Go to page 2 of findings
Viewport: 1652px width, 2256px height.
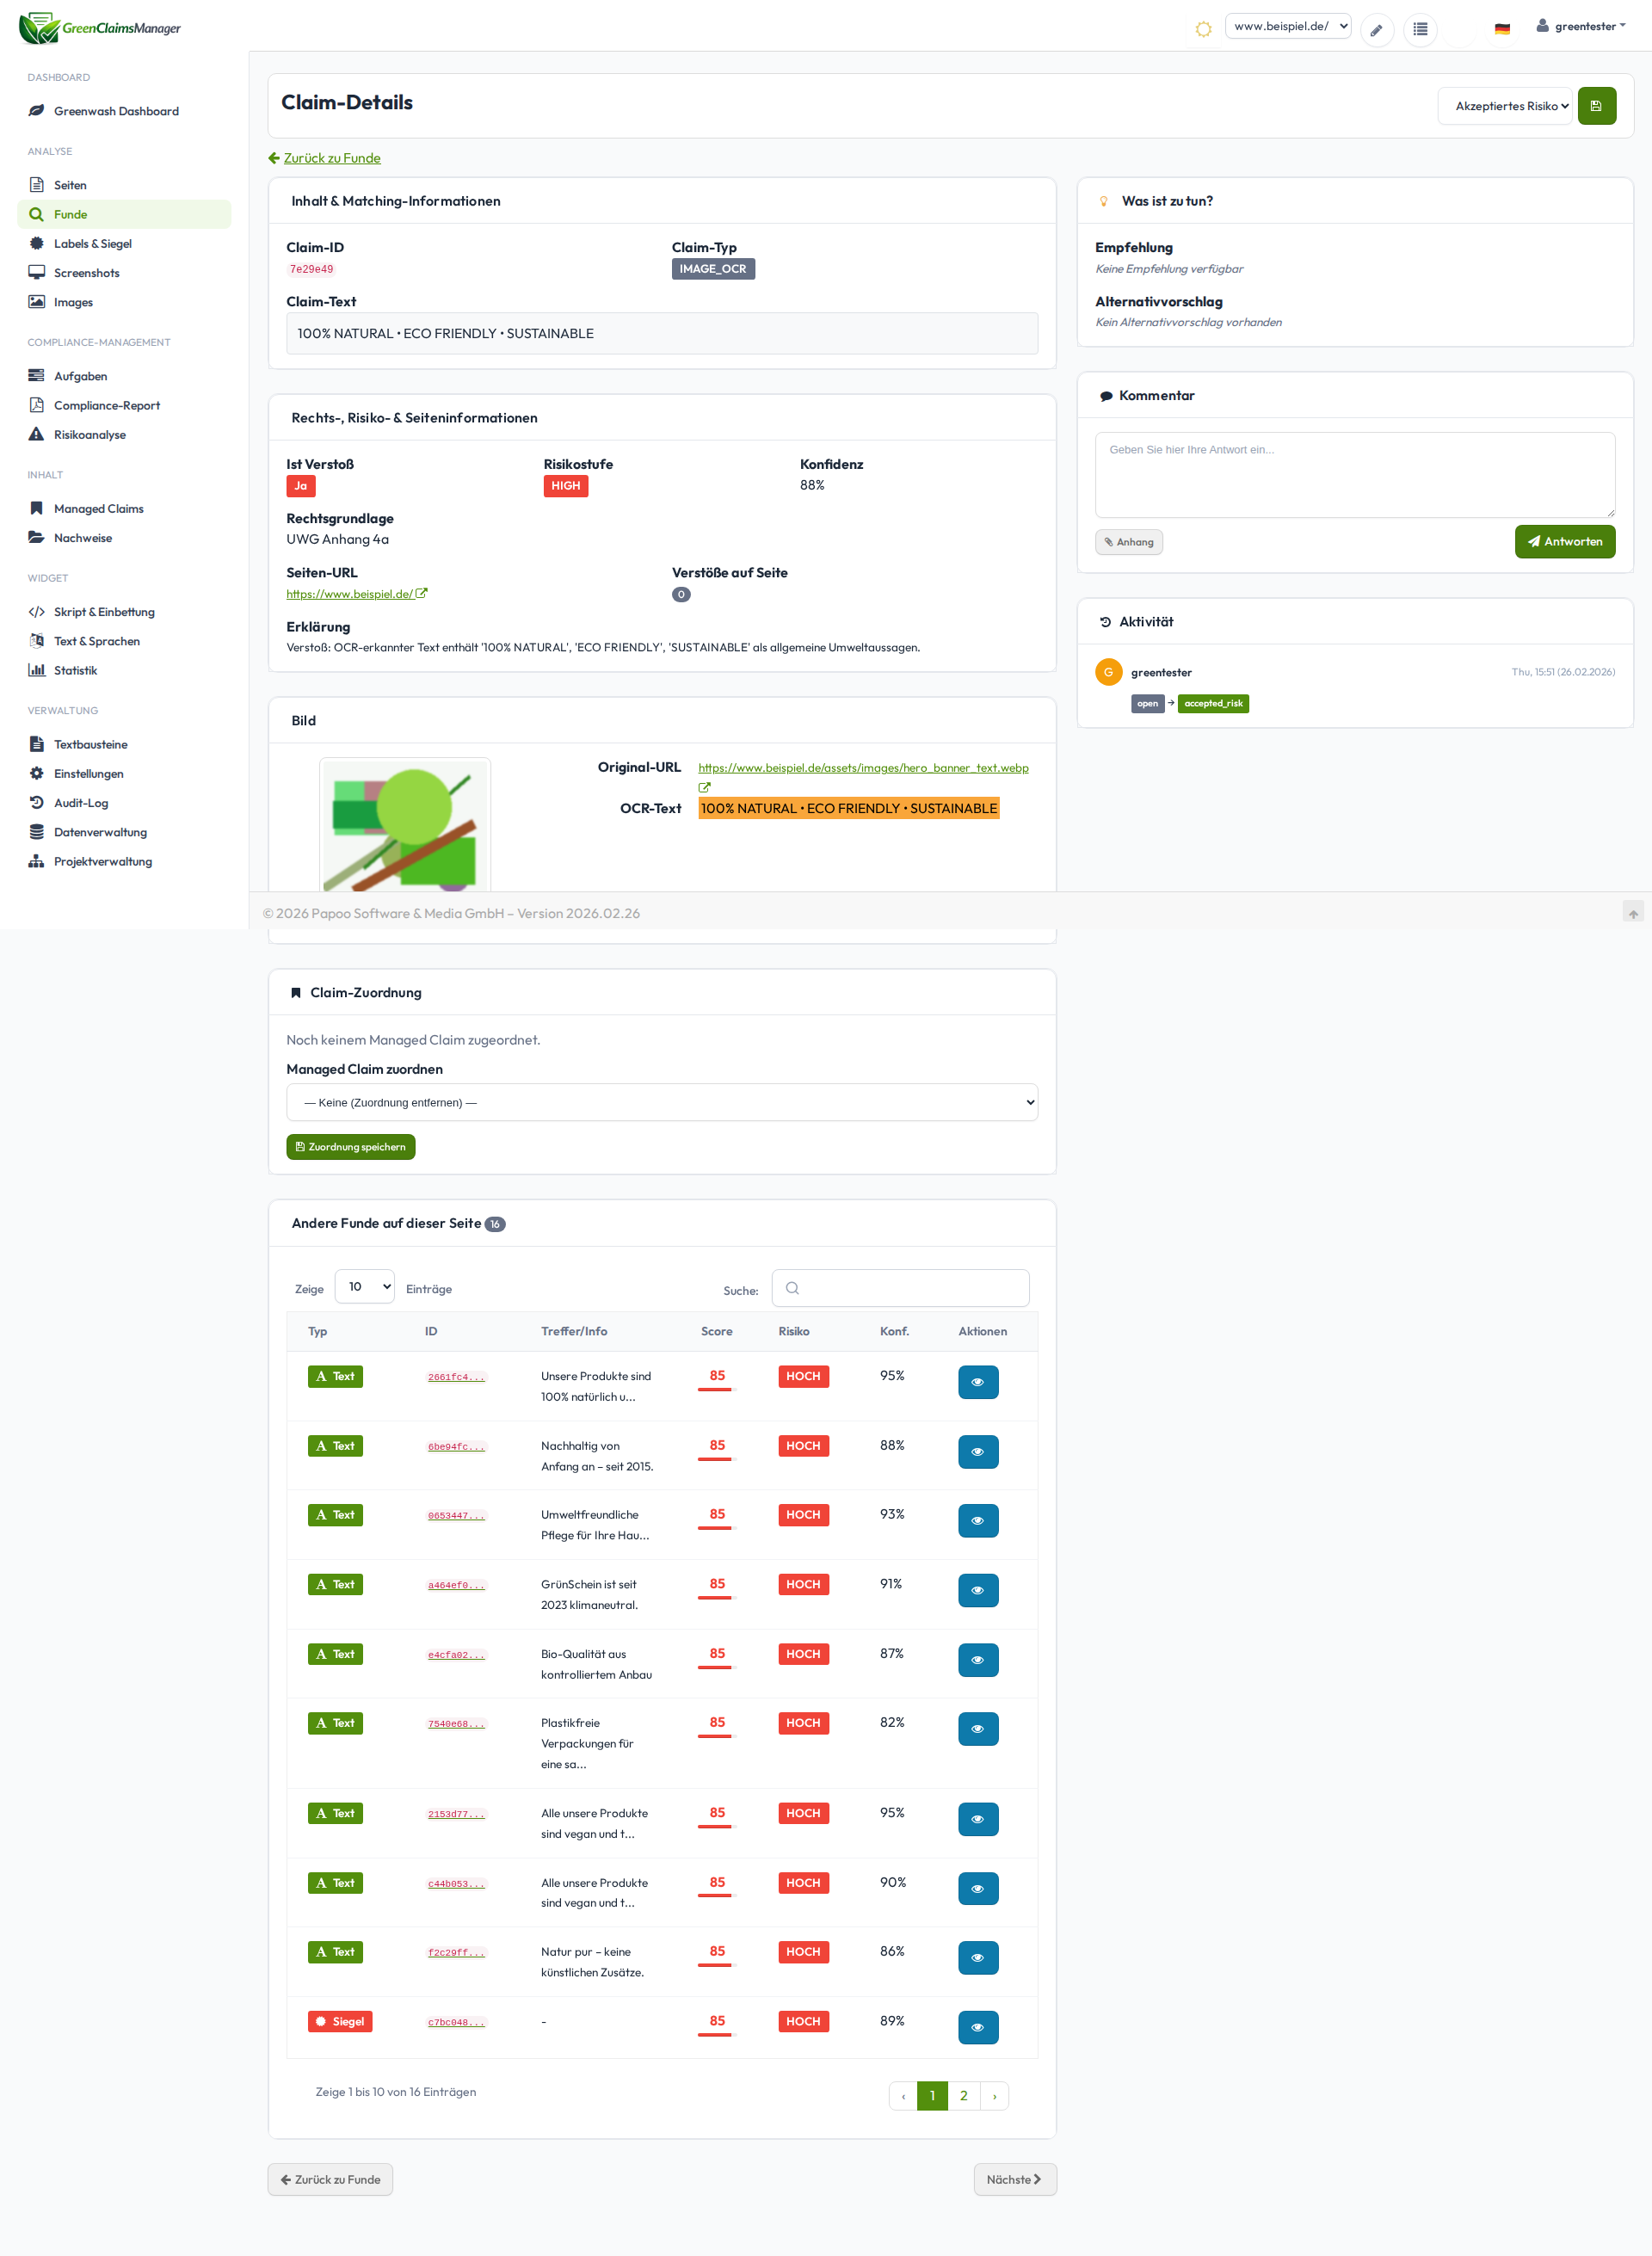click(963, 2095)
